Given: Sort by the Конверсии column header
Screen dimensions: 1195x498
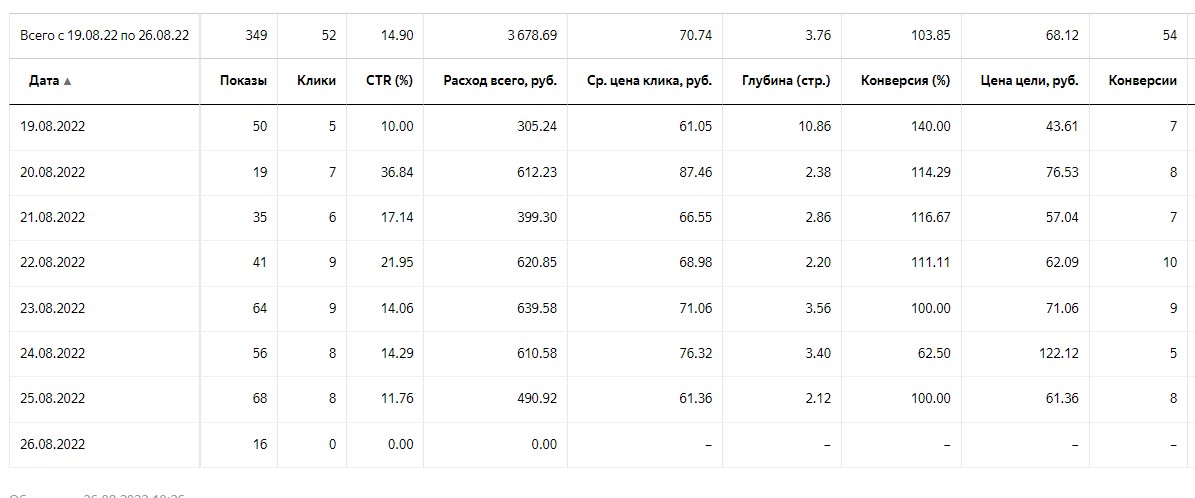Looking at the screenshot, I should tap(1142, 81).
